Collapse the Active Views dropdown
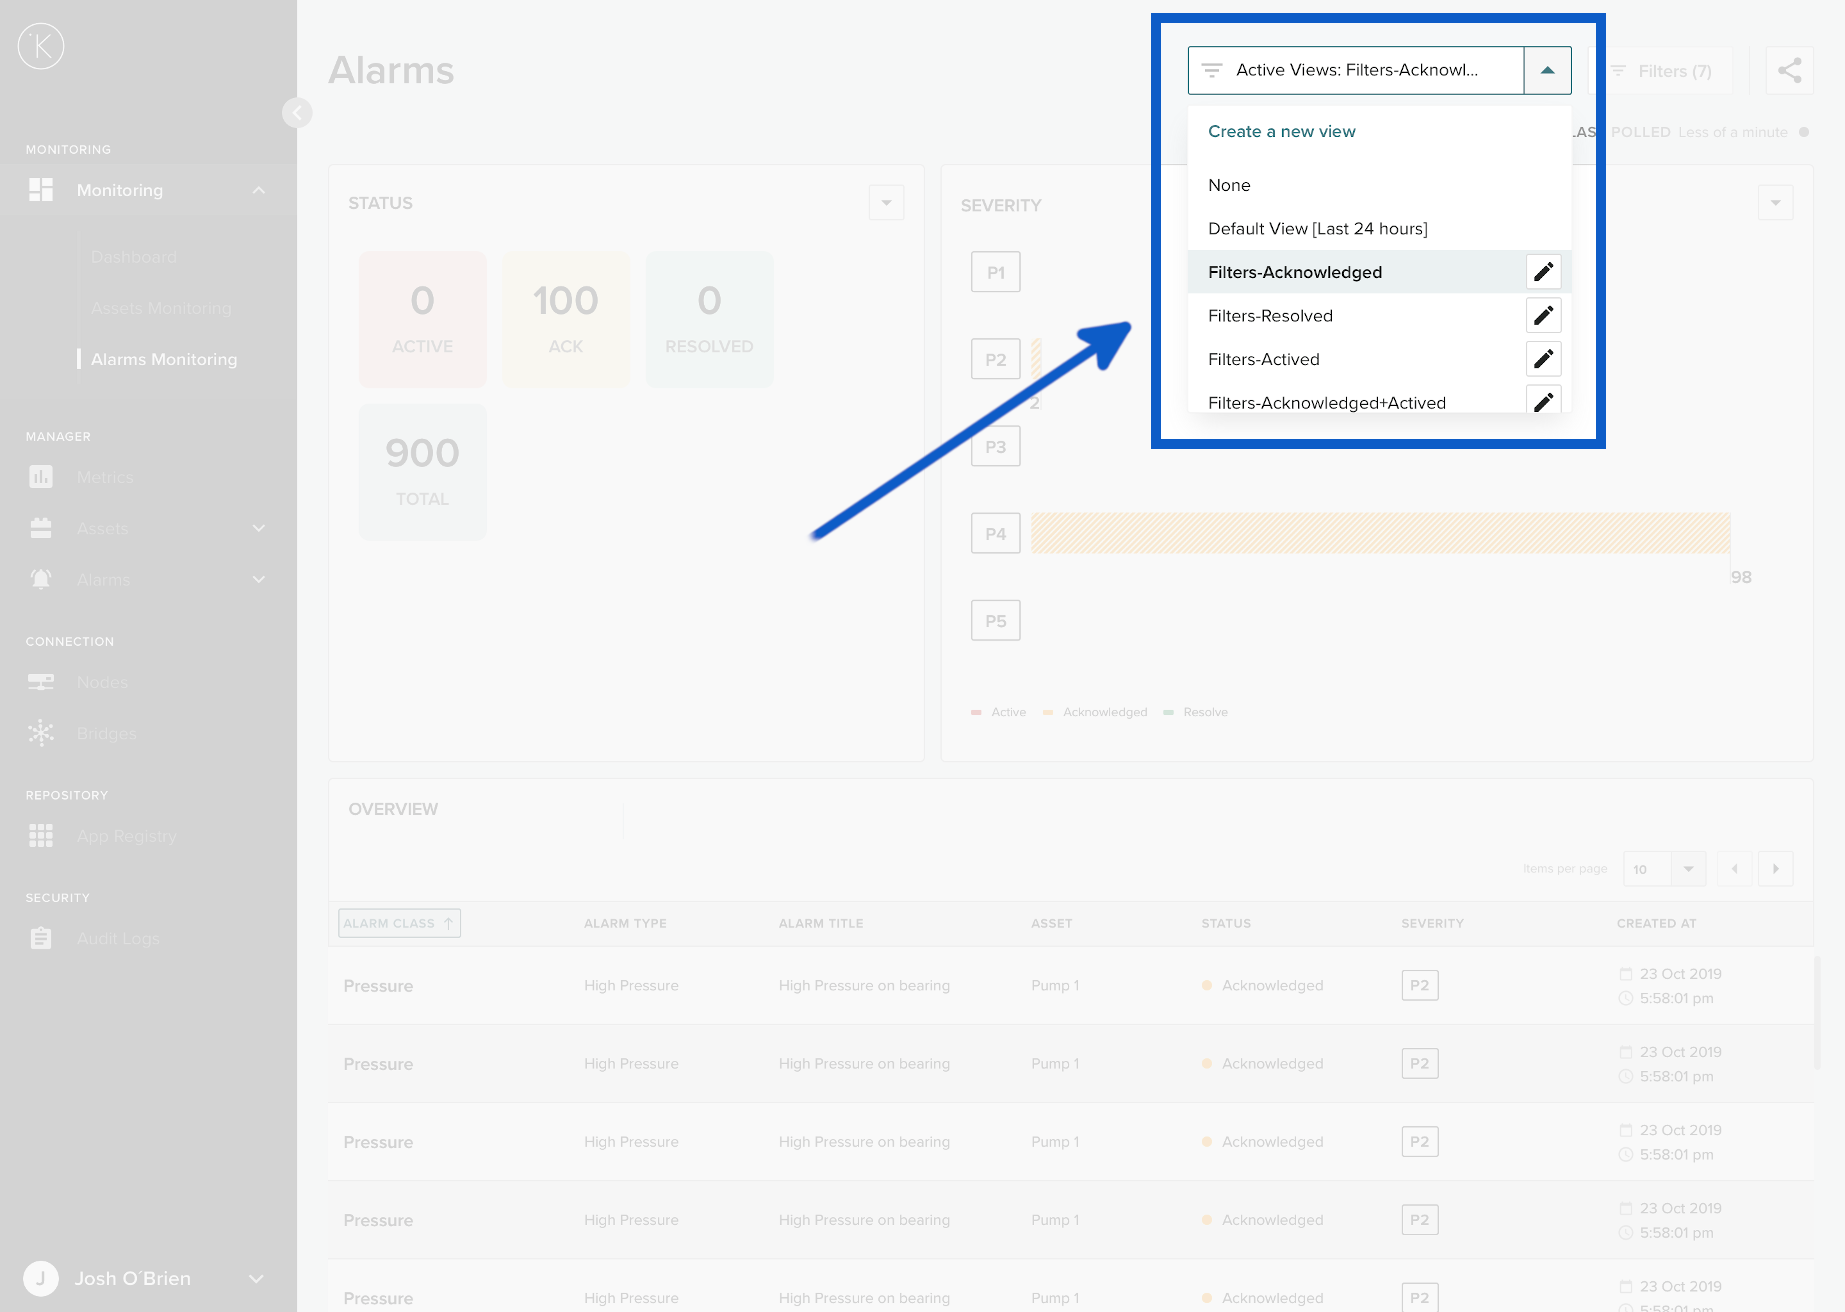This screenshot has width=1845, height=1312. 1547,71
